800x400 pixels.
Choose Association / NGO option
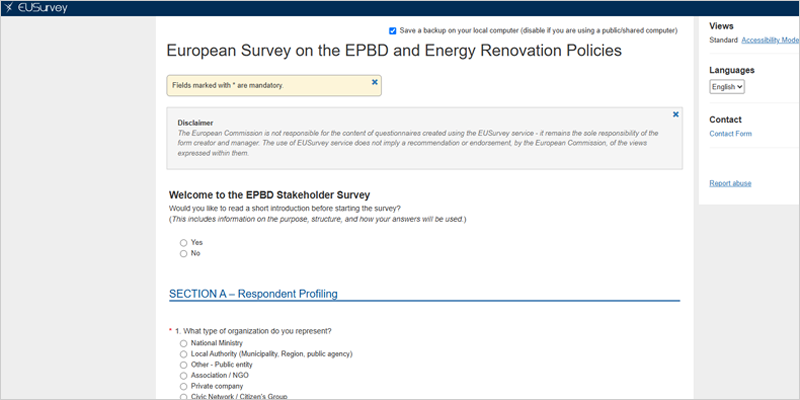coord(184,376)
